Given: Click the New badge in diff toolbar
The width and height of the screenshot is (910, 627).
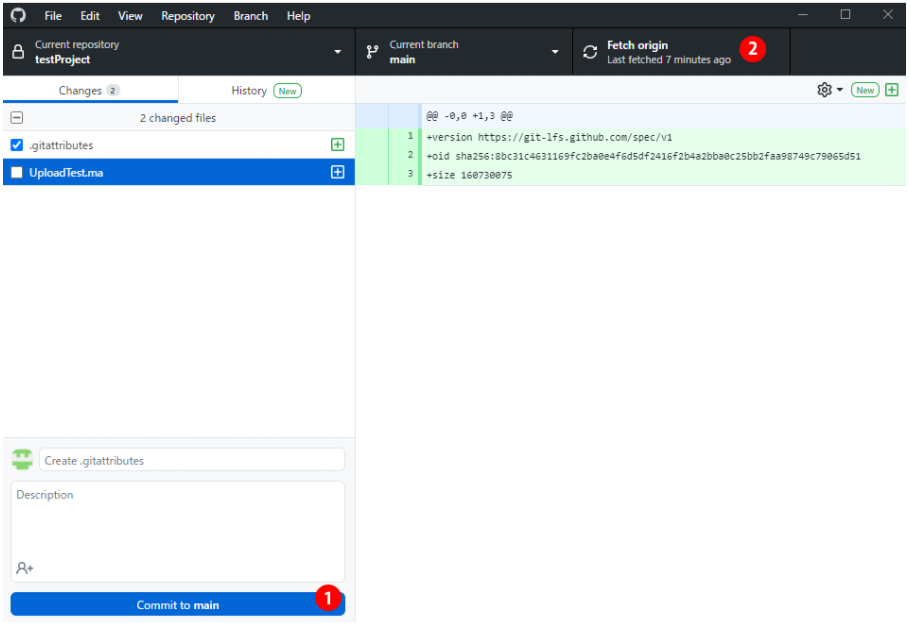Looking at the screenshot, I should 865,90.
